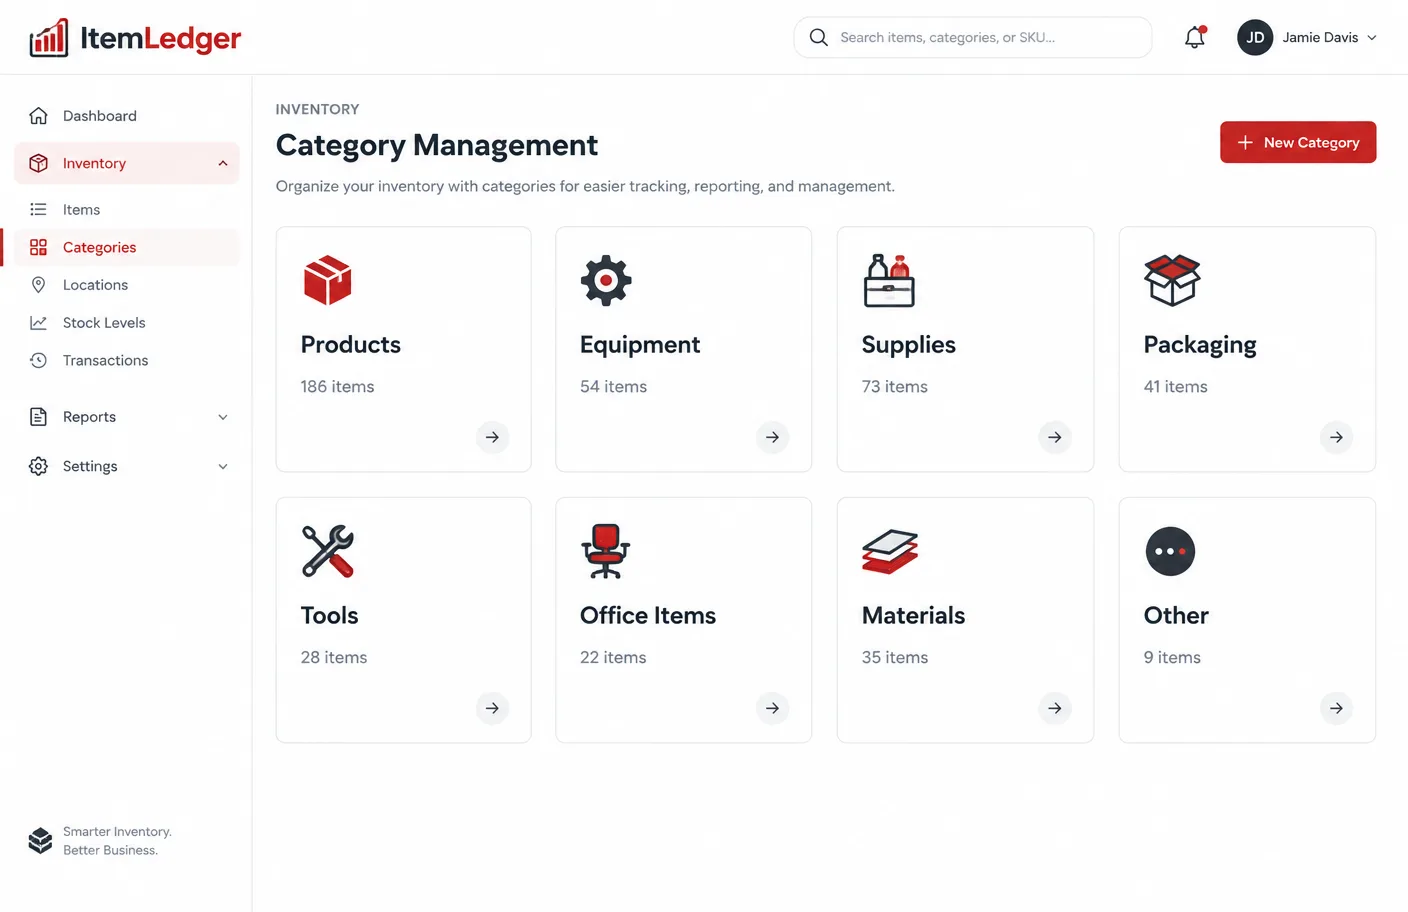Click the '73 items' count
The width and height of the screenshot is (1408, 912).
895,386
